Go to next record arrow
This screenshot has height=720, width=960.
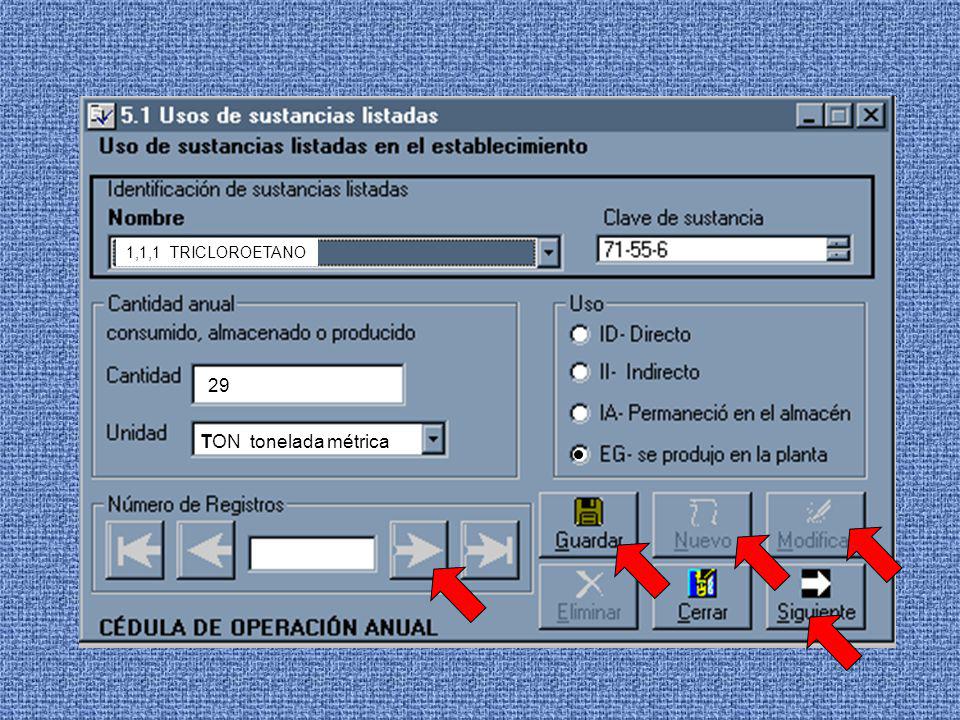click(x=419, y=550)
